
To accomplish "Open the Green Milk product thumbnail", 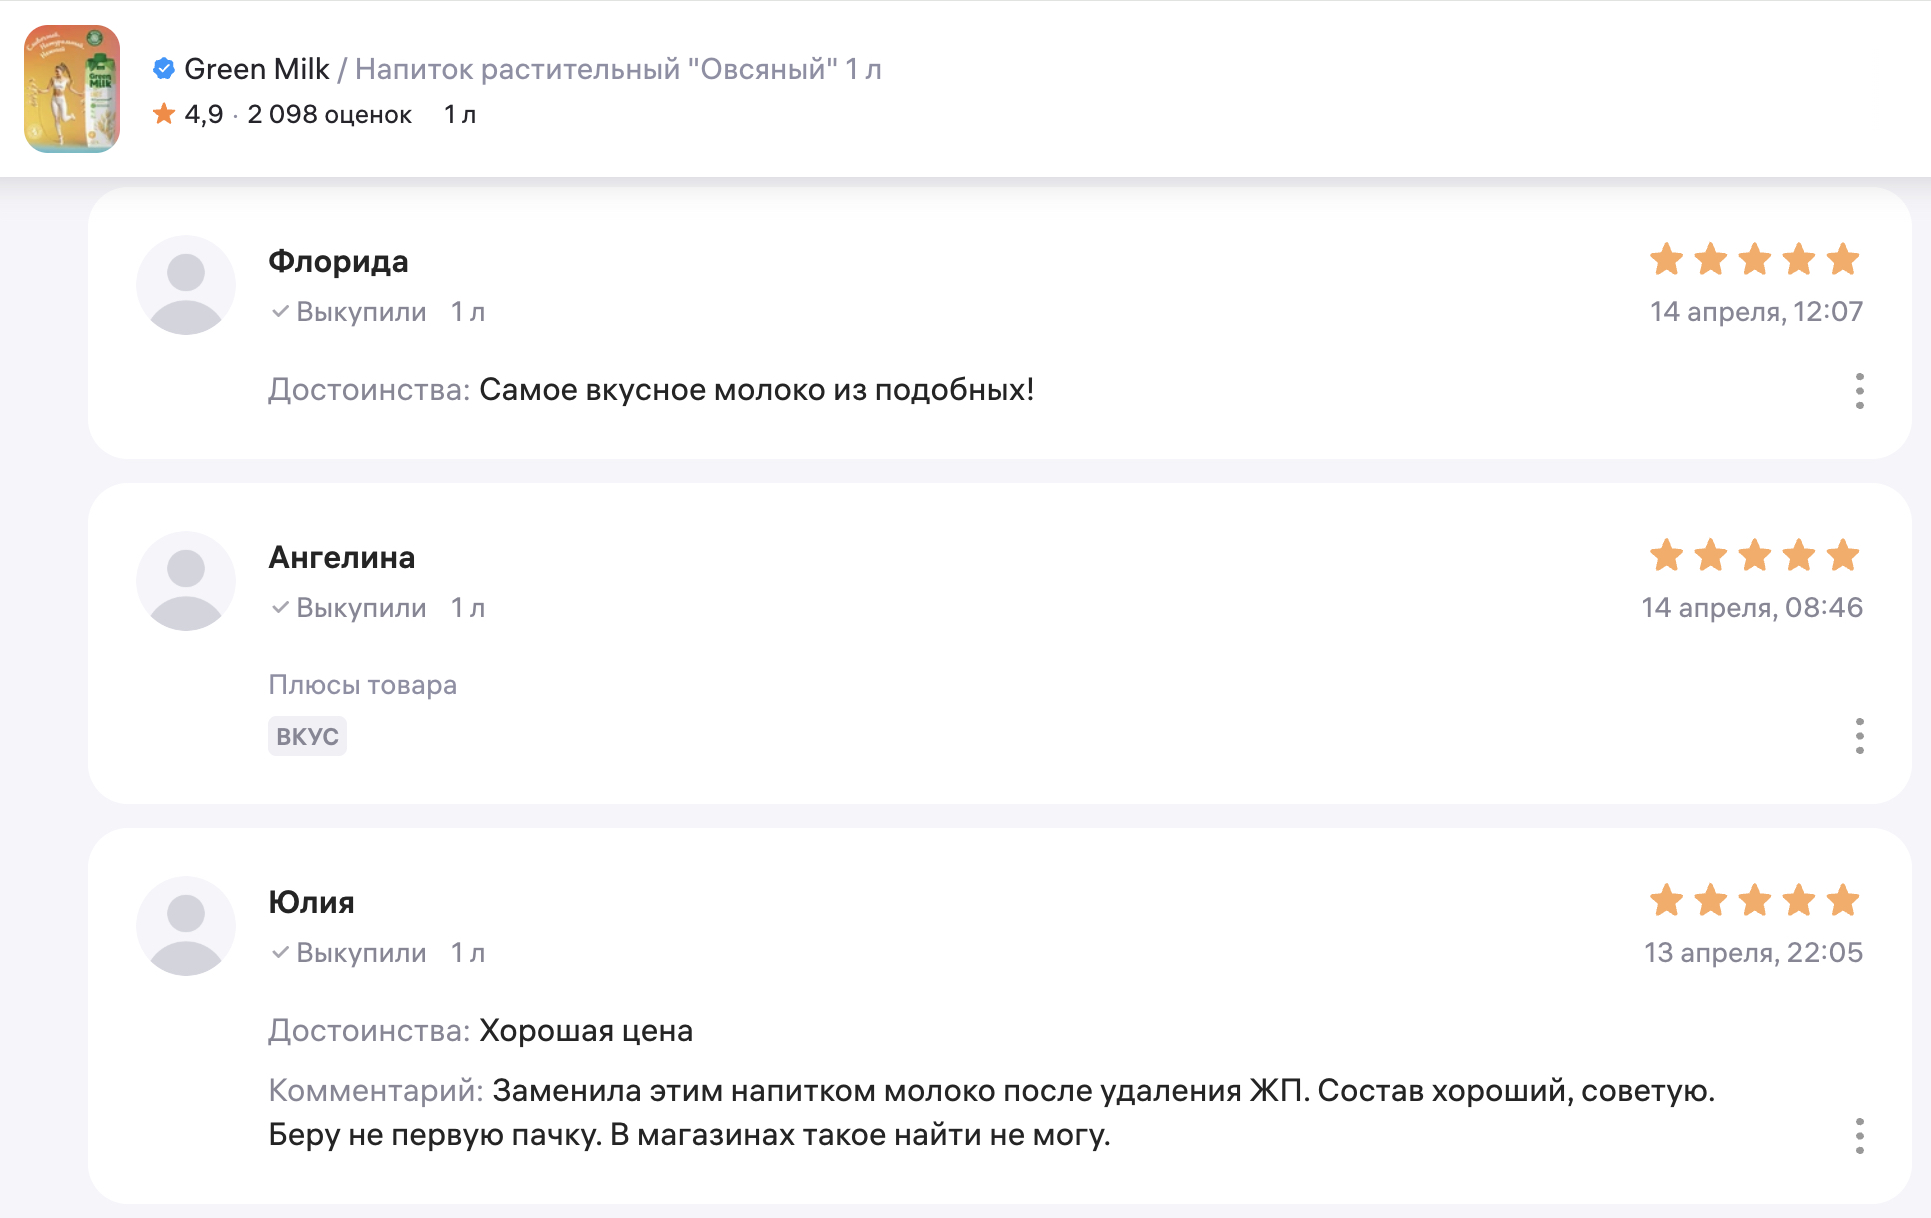I will 72,89.
